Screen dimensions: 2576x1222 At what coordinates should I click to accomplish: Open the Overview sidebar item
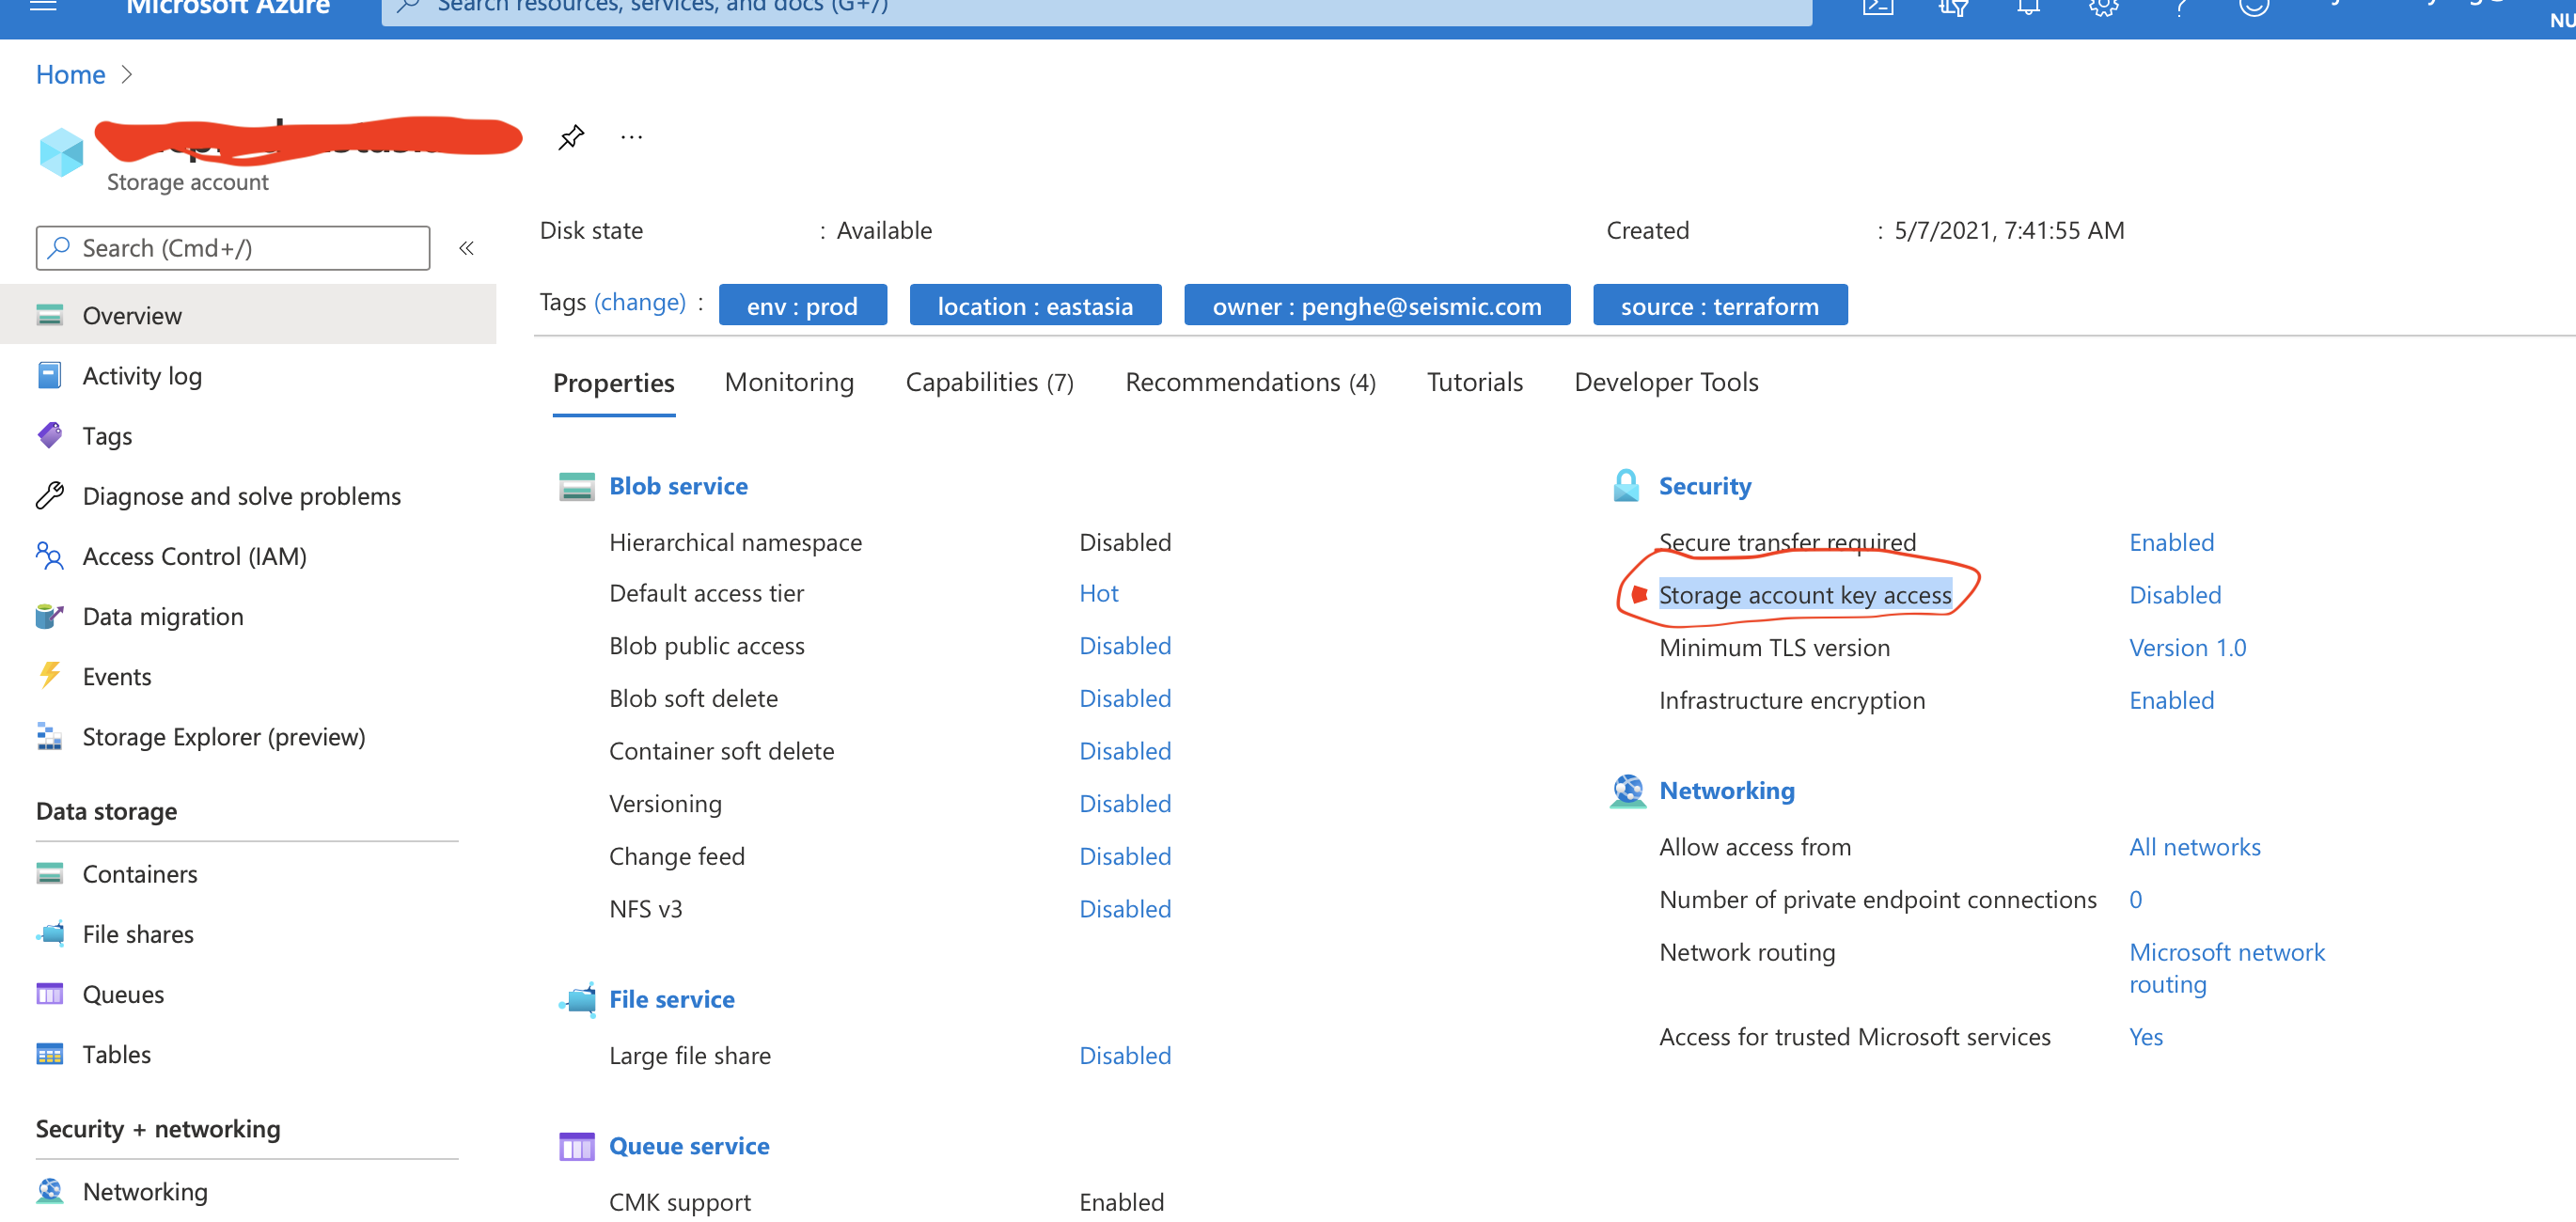(x=248, y=315)
